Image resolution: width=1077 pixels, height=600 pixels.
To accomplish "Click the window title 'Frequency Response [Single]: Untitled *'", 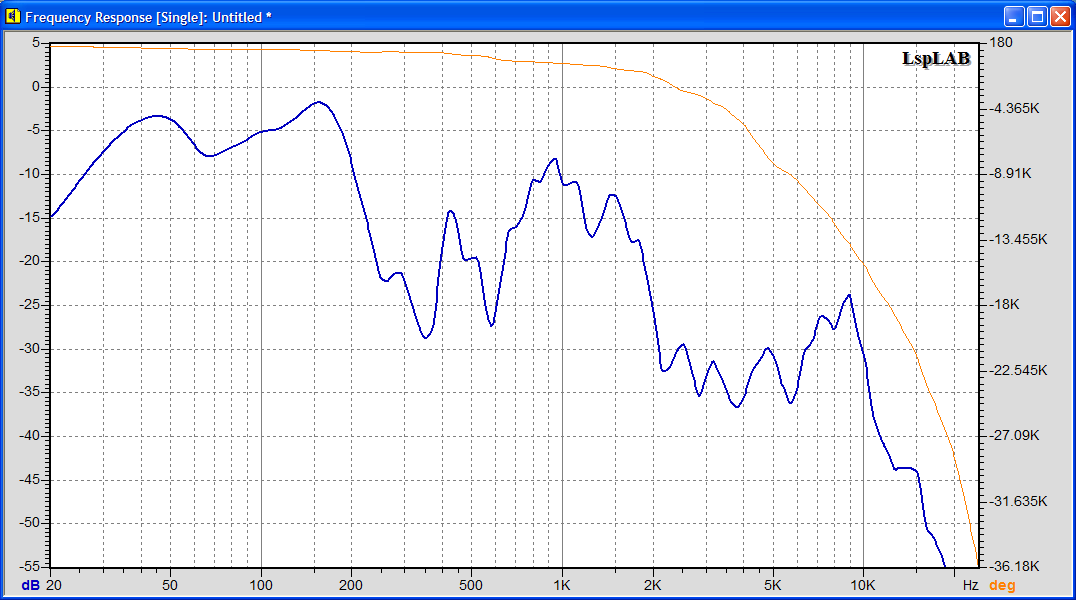I will tap(148, 17).
